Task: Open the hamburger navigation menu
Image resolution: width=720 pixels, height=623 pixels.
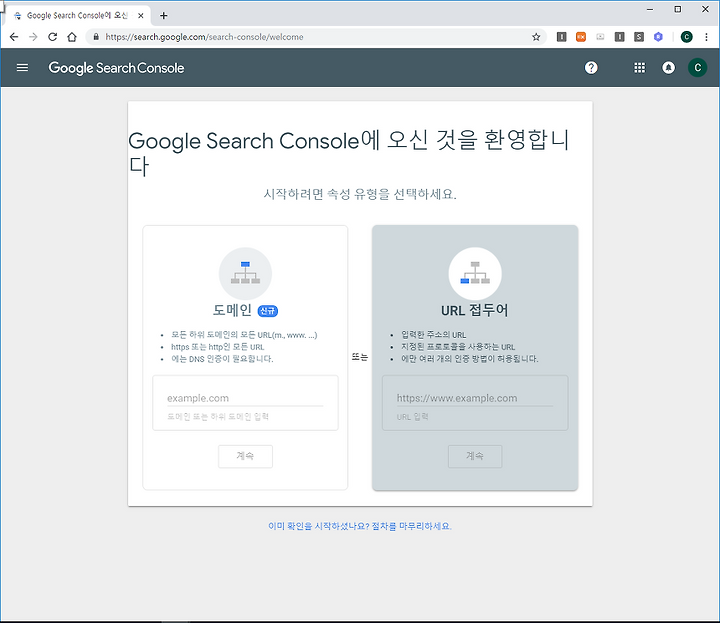Action: (x=22, y=68)
